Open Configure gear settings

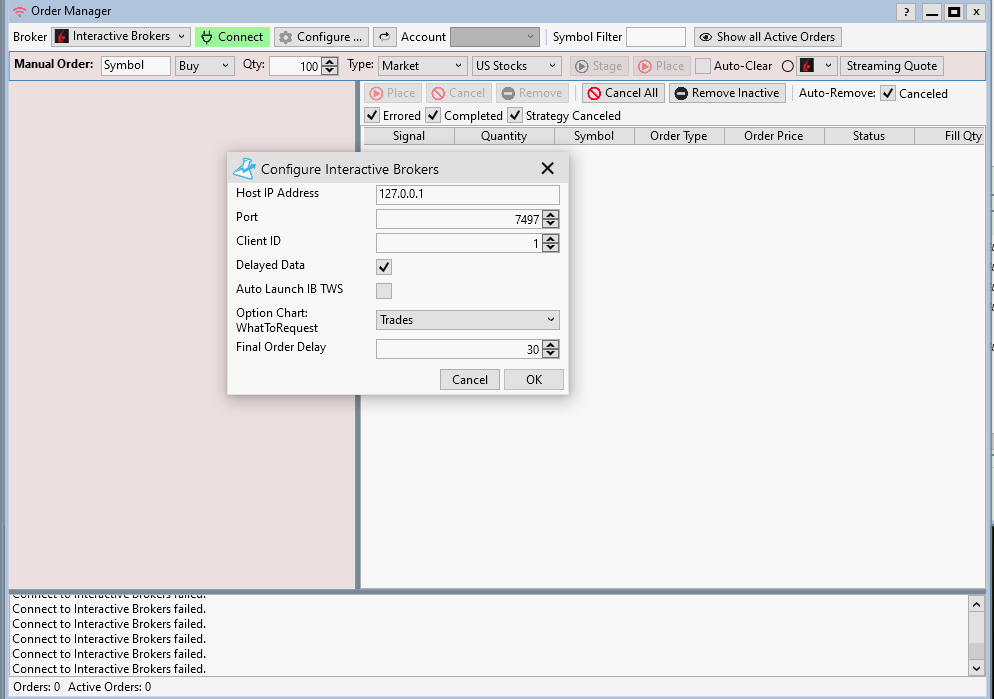[321, 37]
